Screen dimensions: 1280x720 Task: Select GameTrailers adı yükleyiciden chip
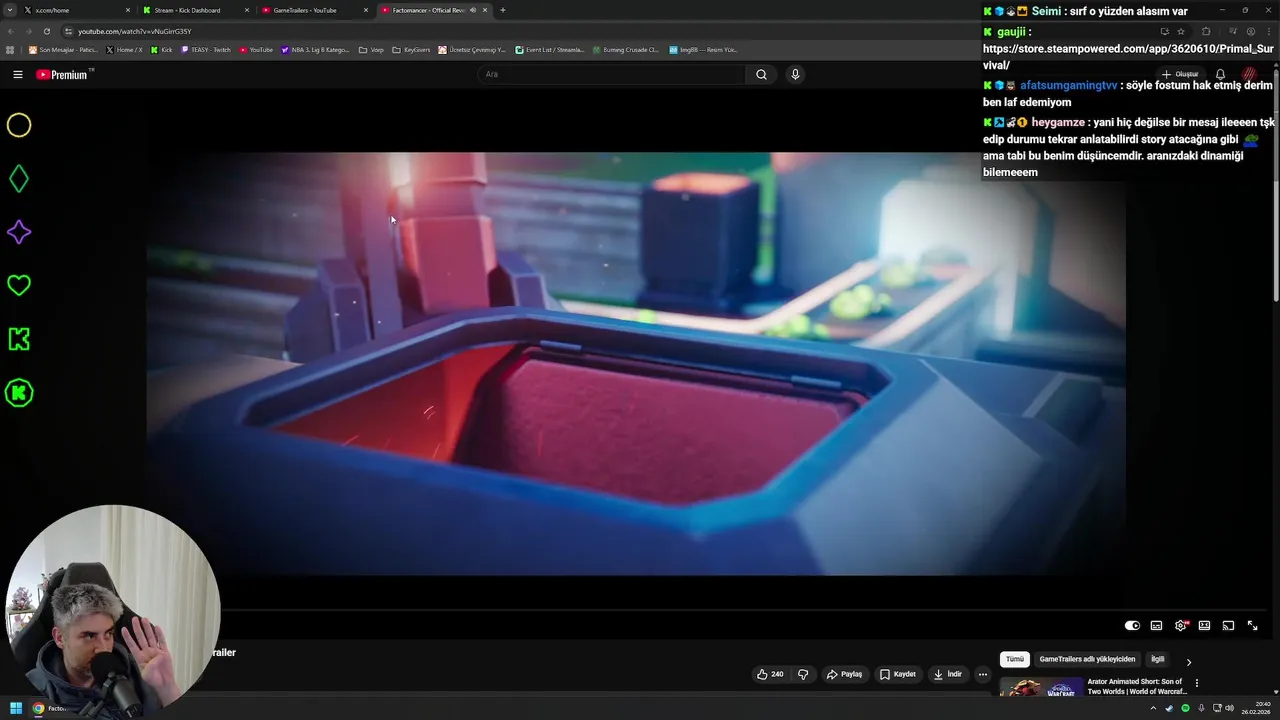point(1087,660)
